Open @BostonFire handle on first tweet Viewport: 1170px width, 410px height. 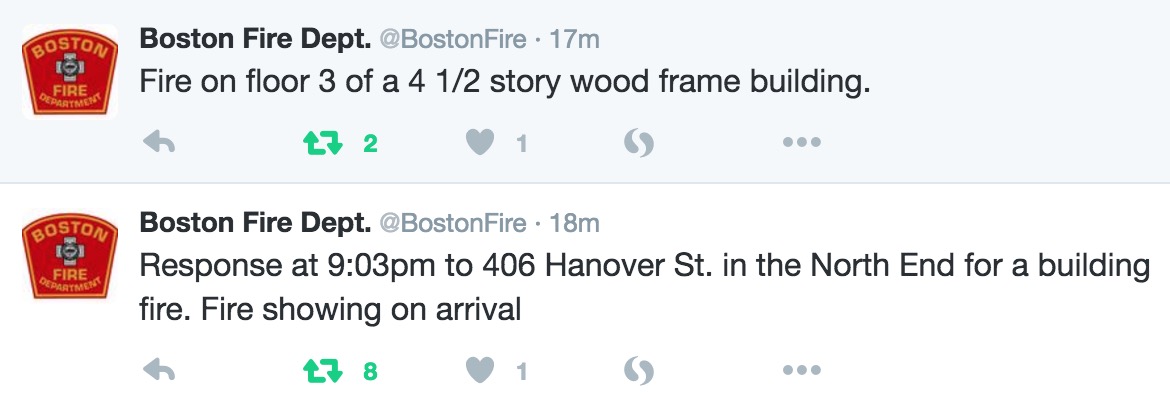click(x=453, y=39)
